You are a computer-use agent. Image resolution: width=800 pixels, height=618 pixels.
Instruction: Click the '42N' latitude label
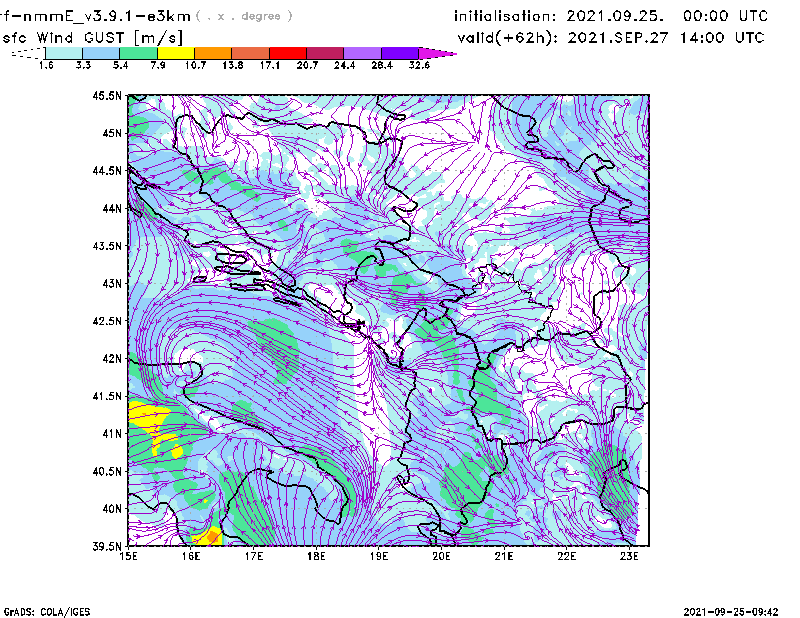(x=112, y=359)
